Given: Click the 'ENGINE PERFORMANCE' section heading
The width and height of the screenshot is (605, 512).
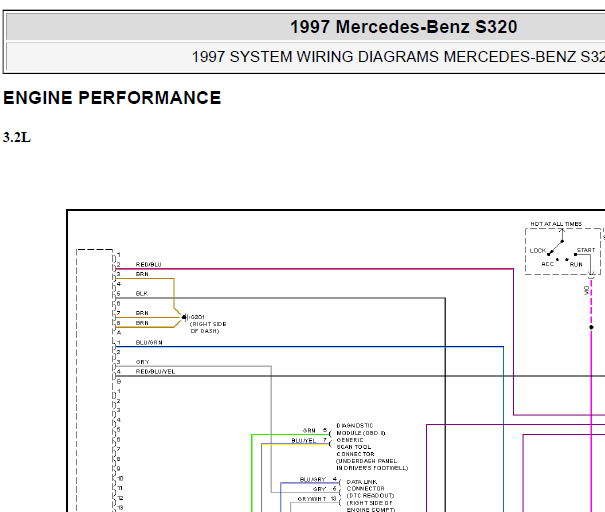Looking at the screenshot, I should (112, 98).
